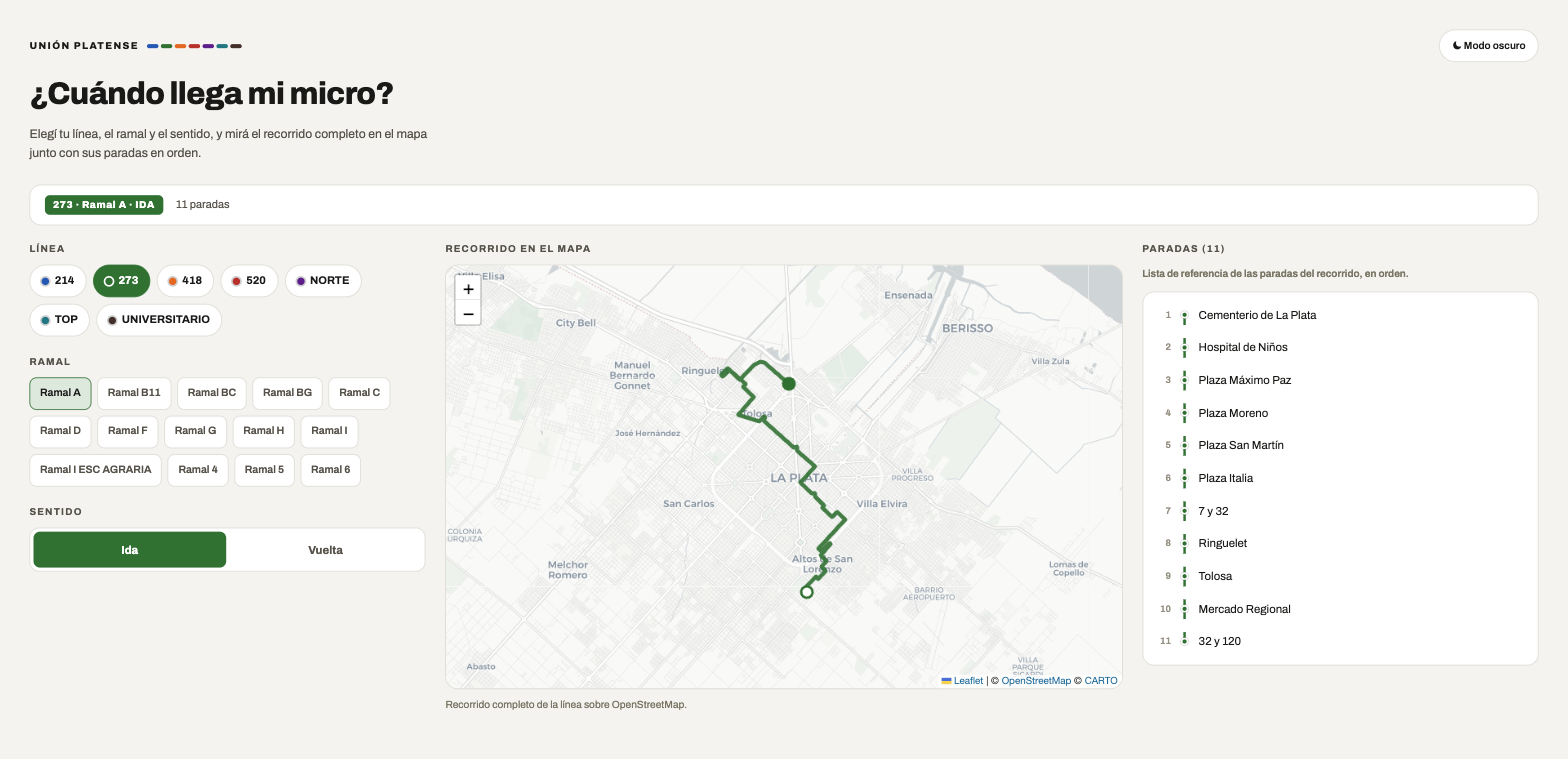Select line 214
The width and height of the screenshot is (1568, 759).
coord(58,281)
